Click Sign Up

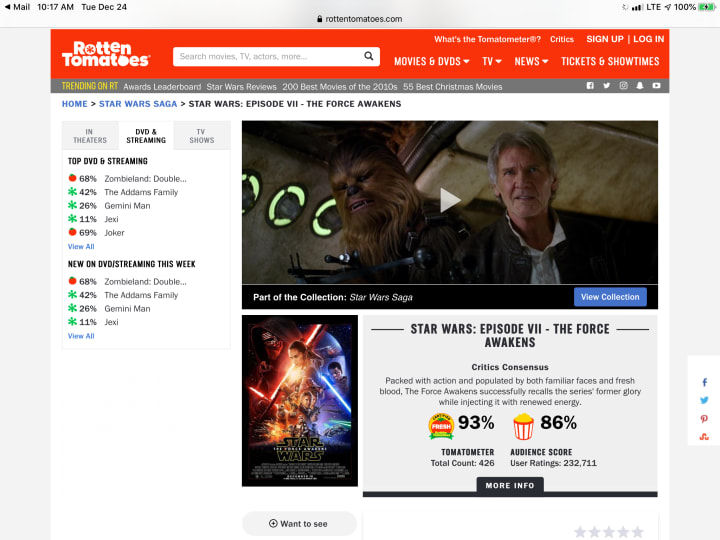click(x=605, y=39)
